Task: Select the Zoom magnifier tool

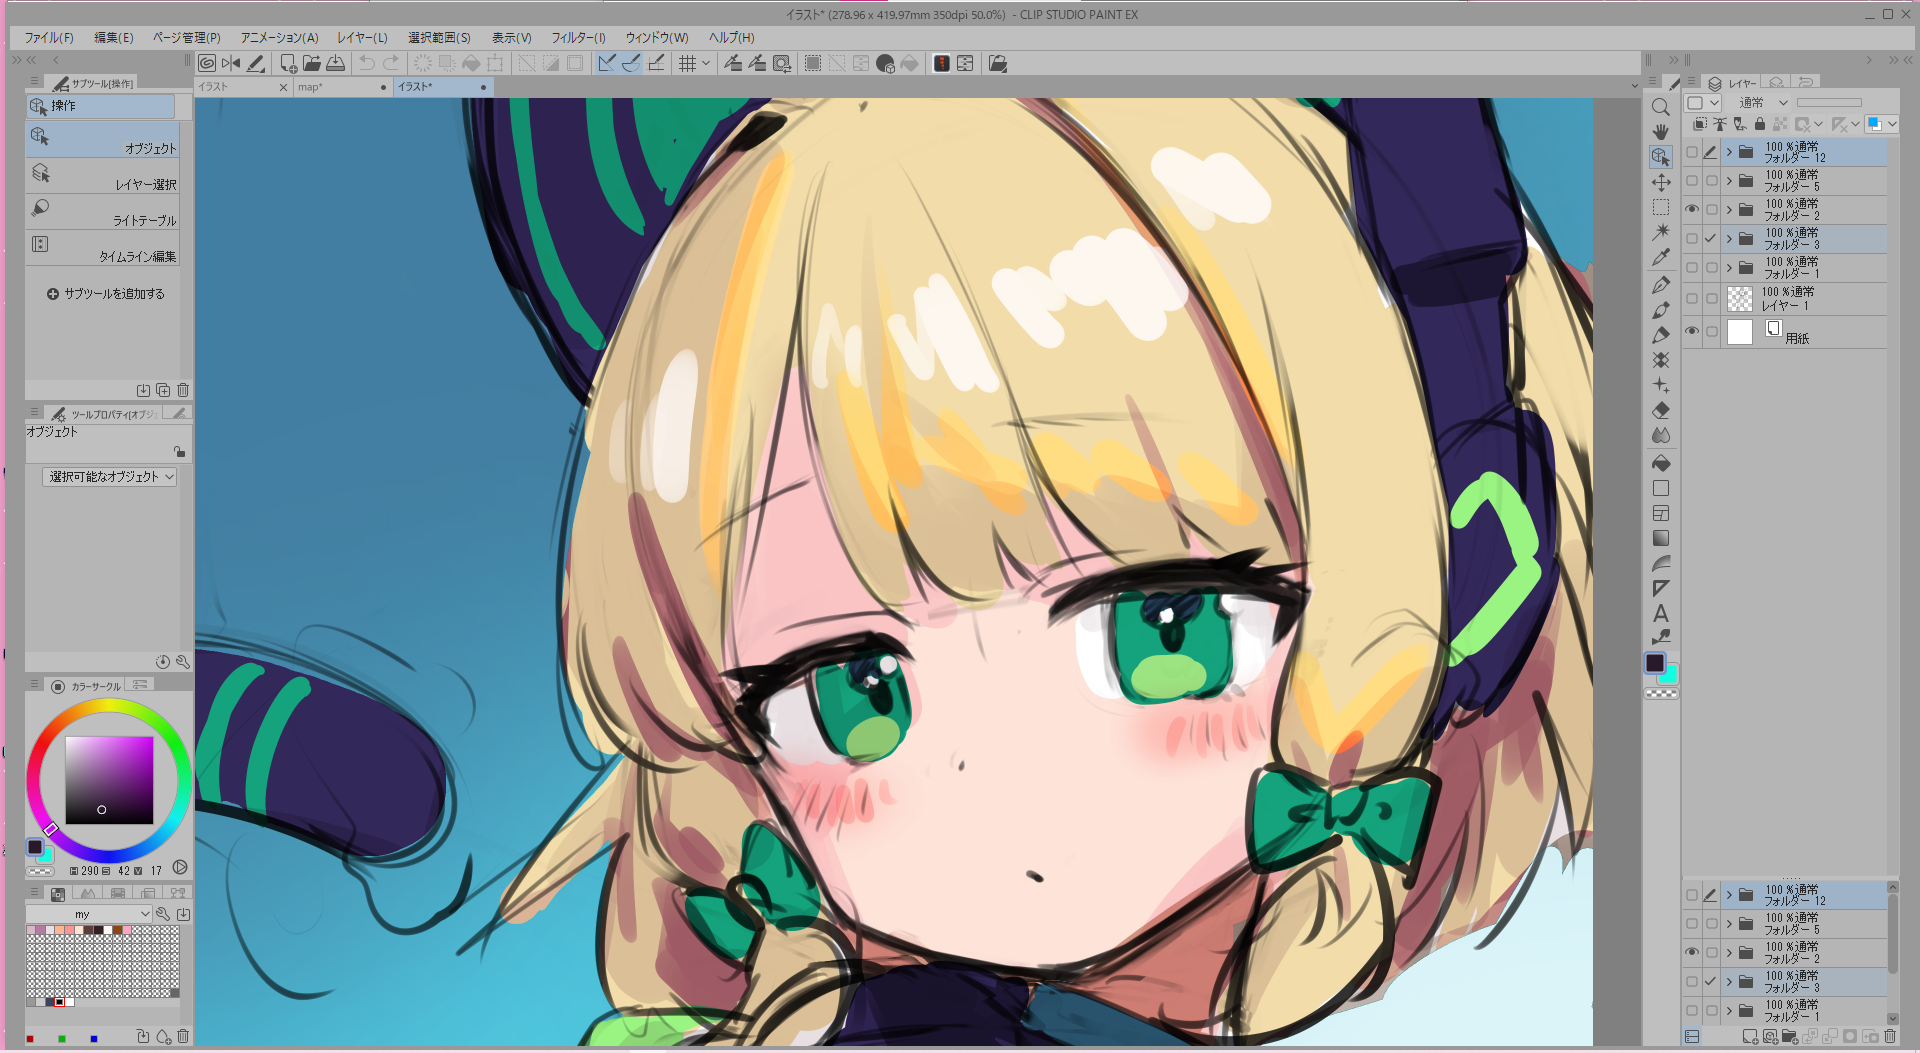Action: pos(1660,107)
